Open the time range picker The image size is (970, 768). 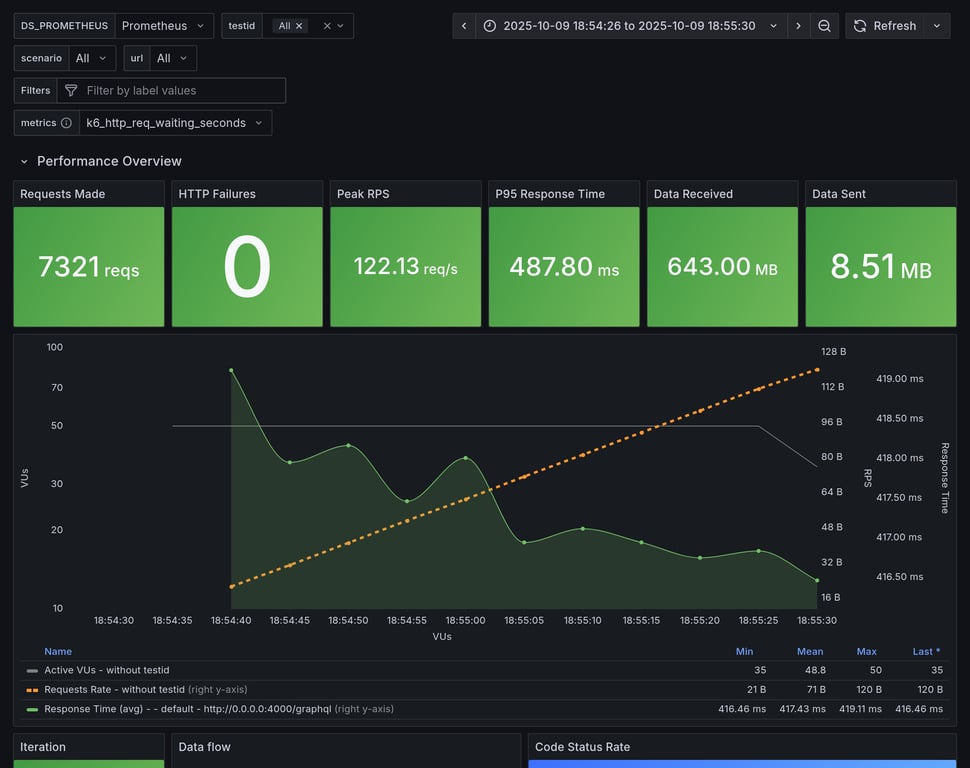coord(630,26)
